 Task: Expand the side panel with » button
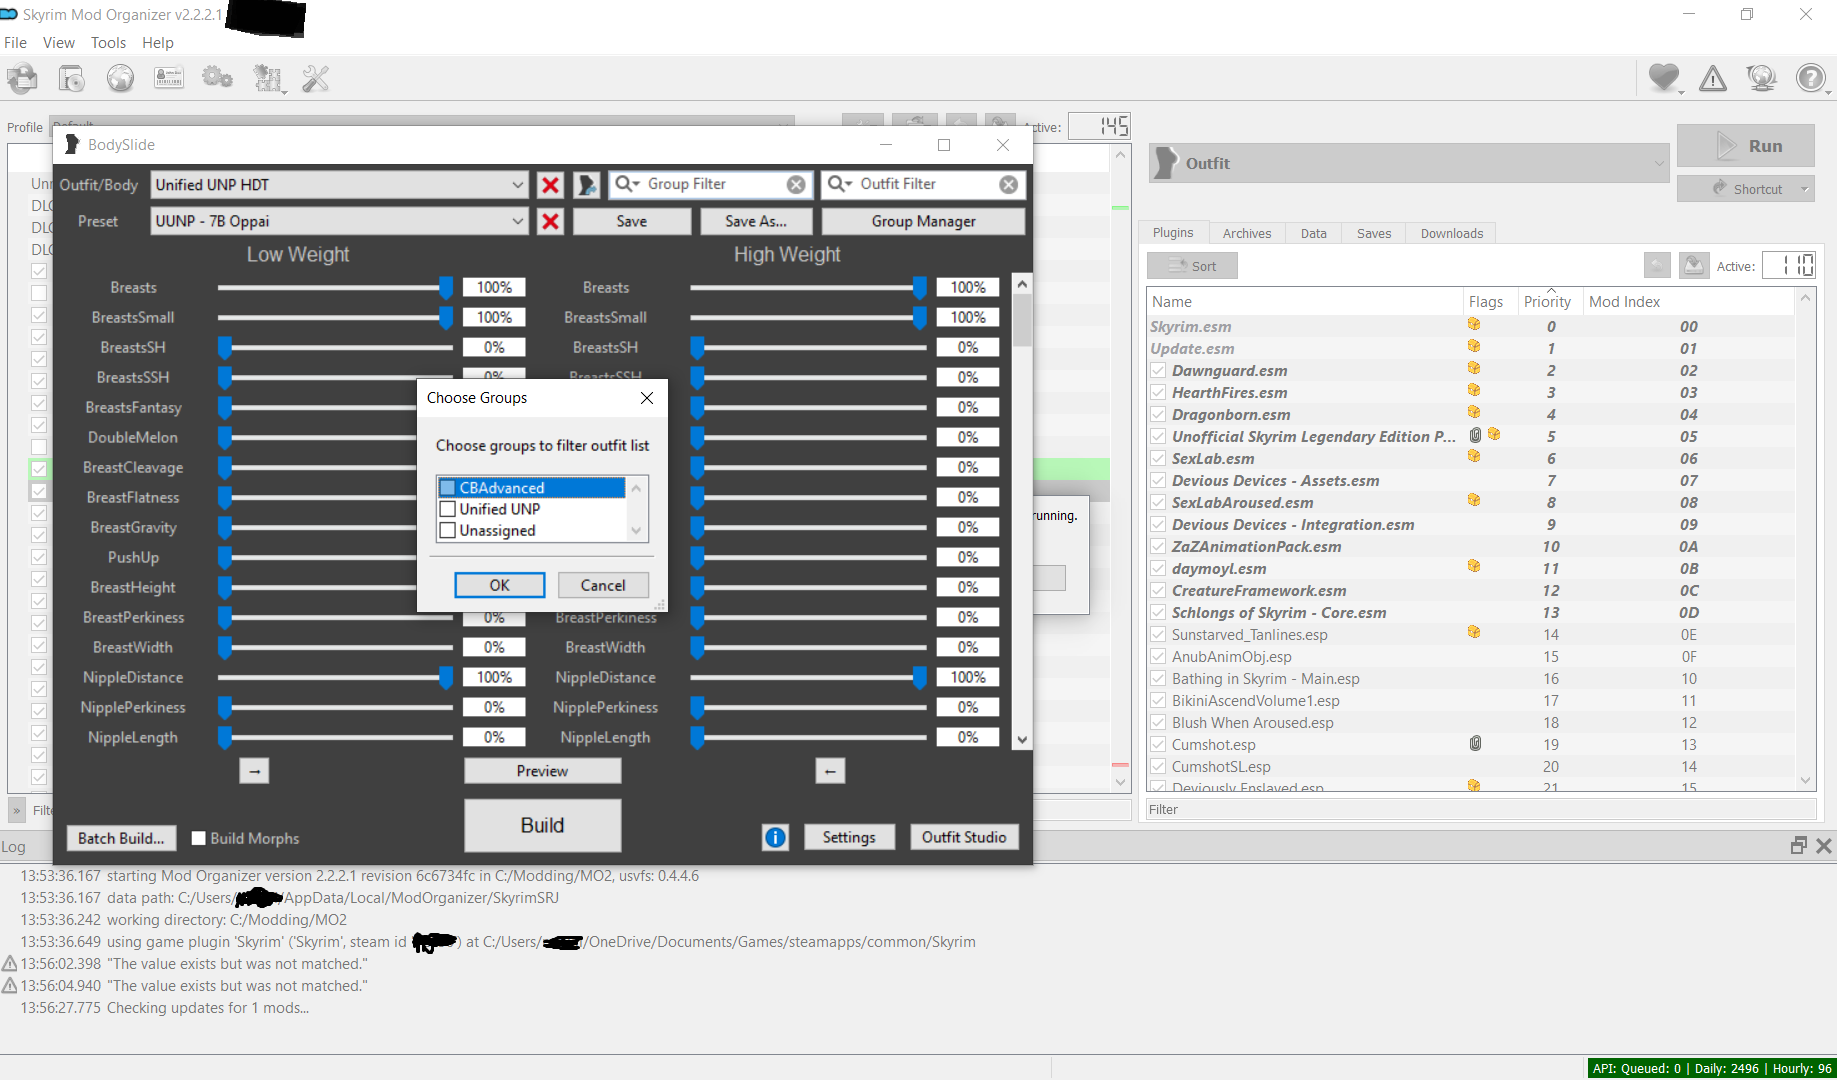pyautogui.click(x=17, y=810)
